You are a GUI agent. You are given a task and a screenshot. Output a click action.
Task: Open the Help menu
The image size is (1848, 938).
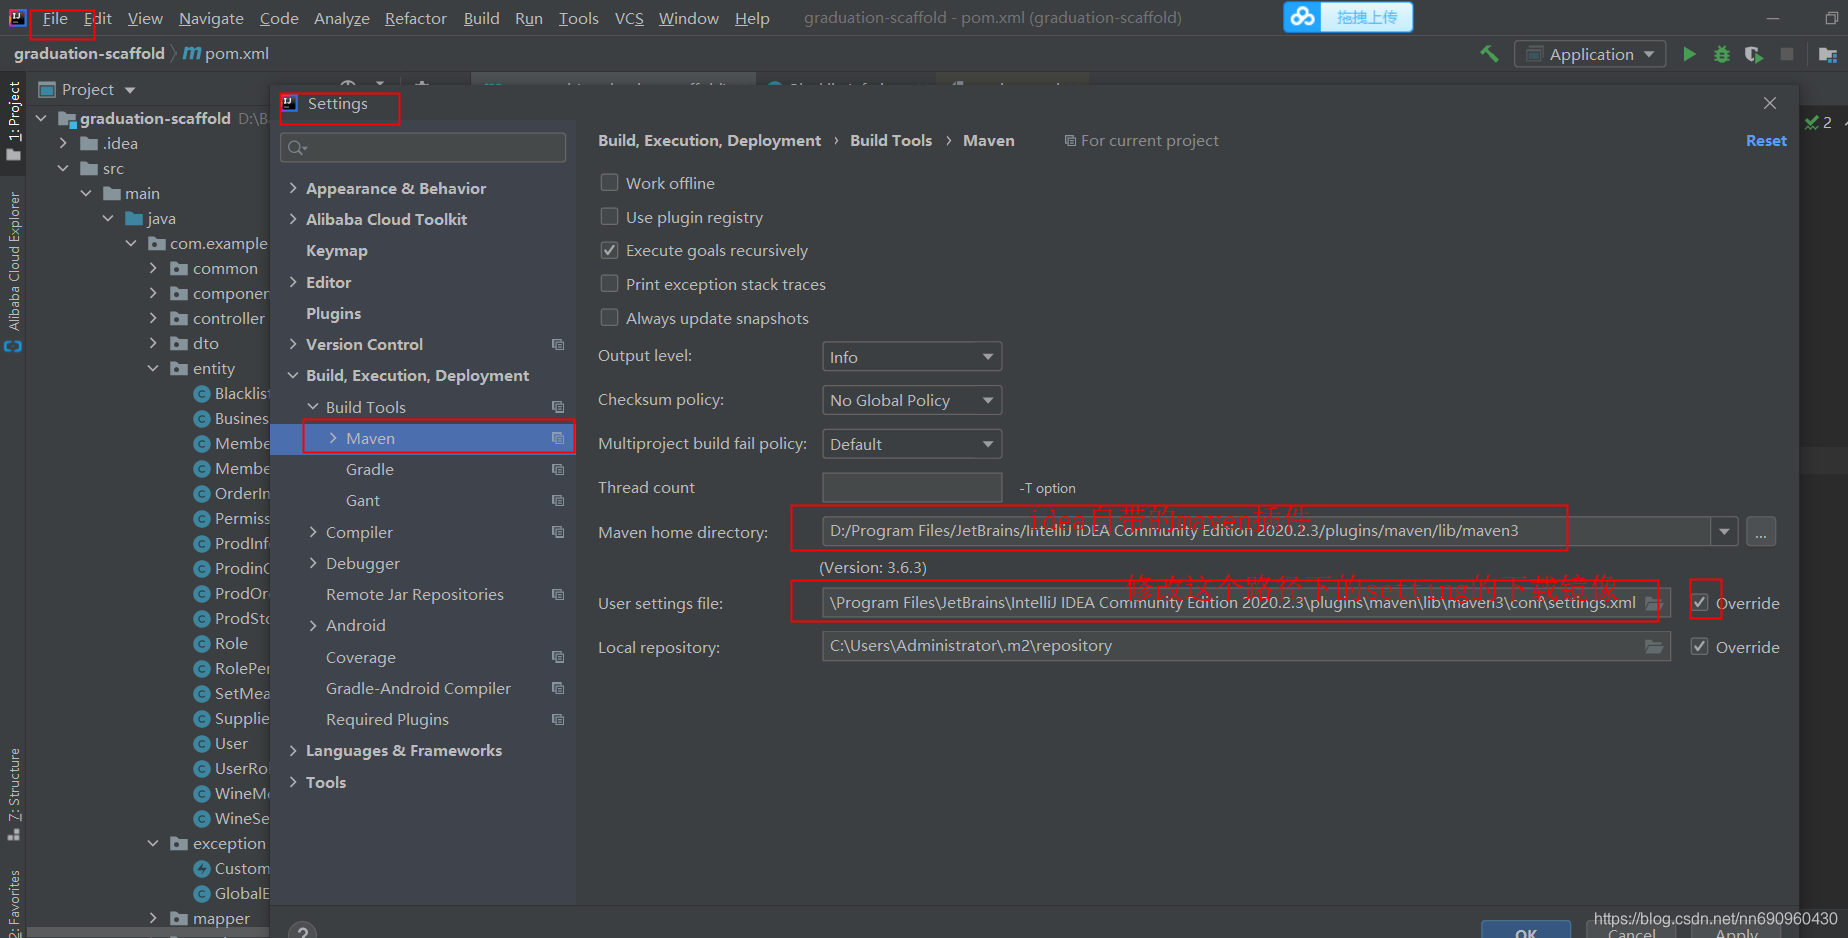click(x=752, y=18)
